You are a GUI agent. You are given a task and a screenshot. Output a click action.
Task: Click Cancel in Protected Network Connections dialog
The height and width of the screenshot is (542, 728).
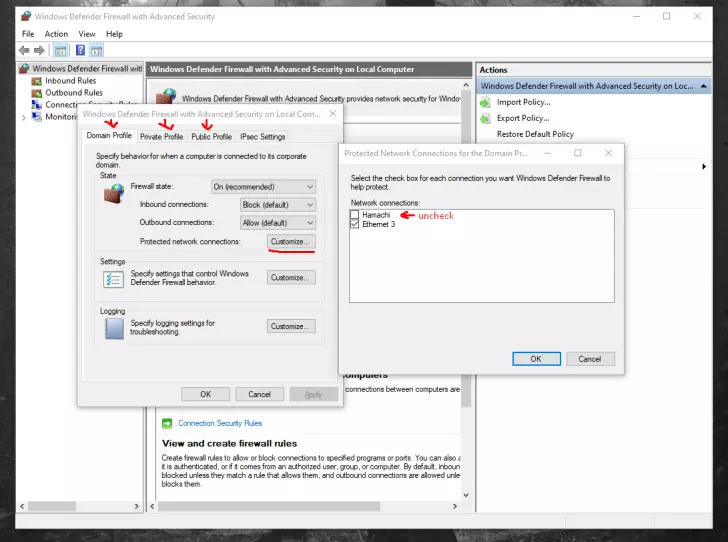pos(590,359)
